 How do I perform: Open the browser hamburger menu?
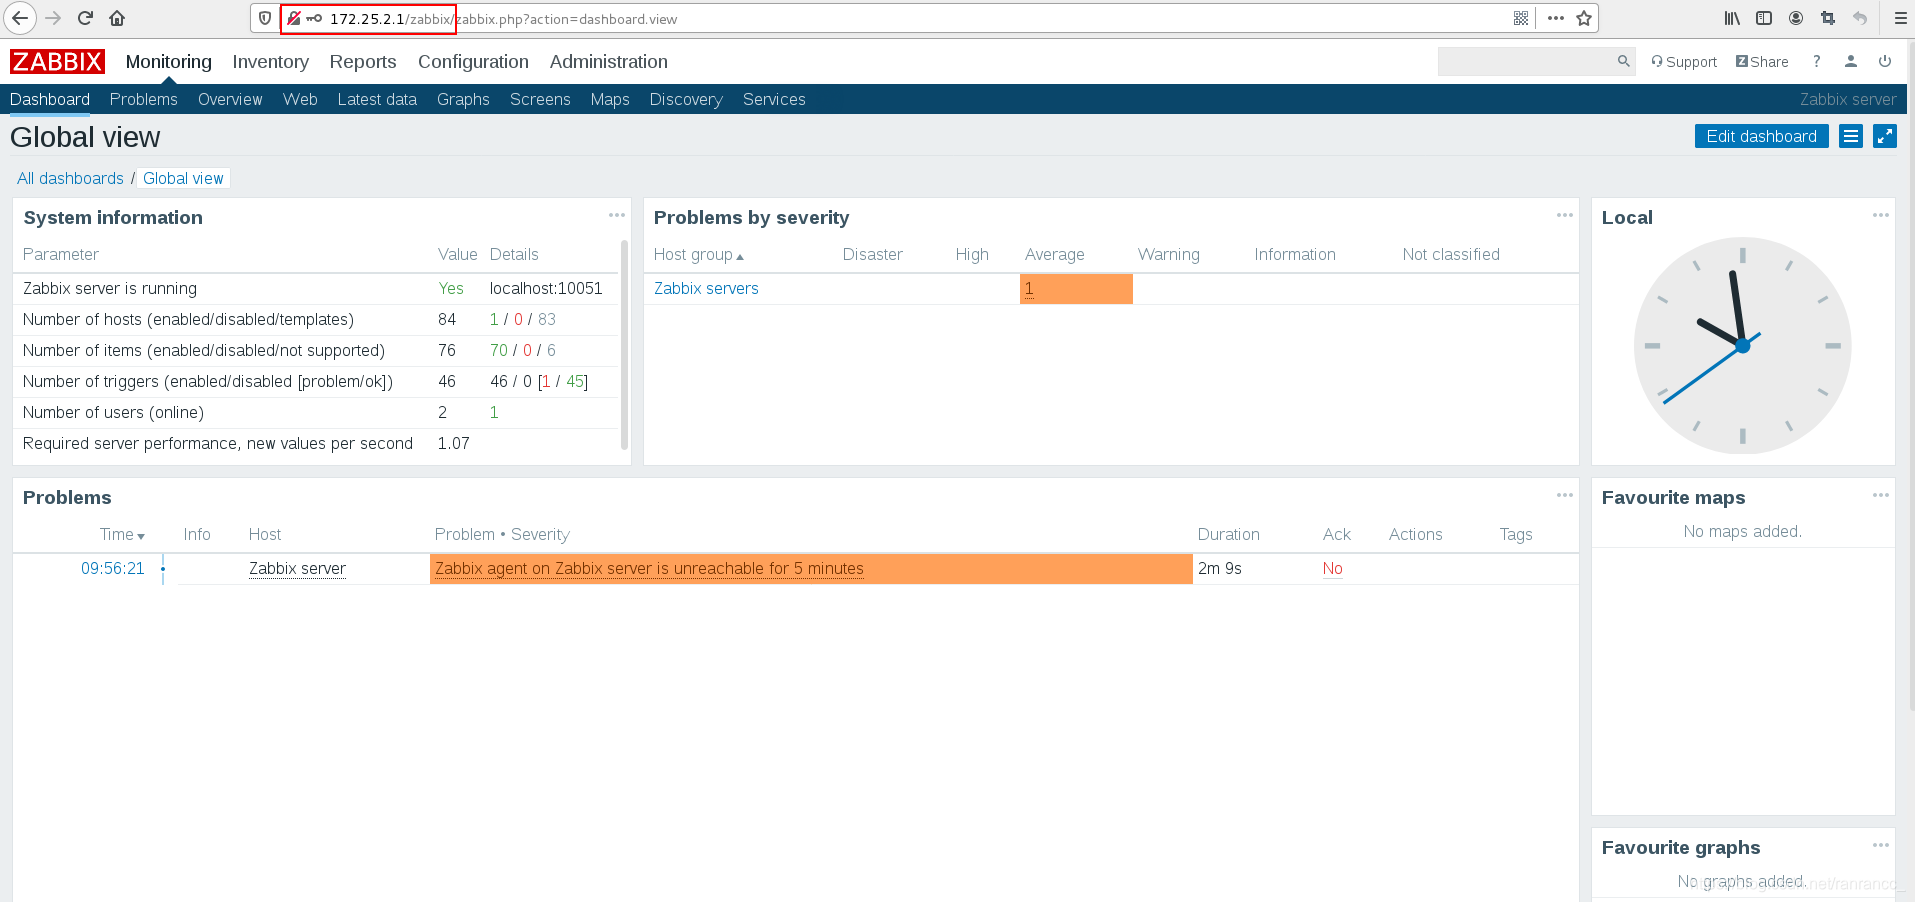[1900, 18]
